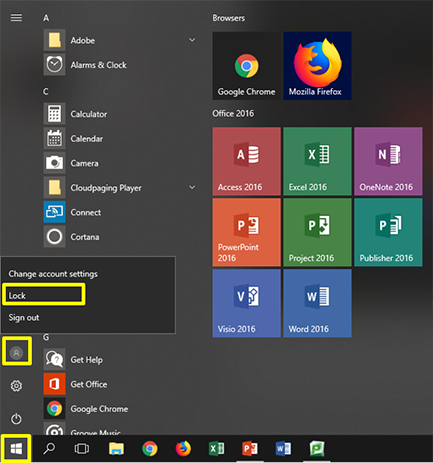This screenshot has height=463, width=433.
Task: Launch the Camera app
Action: point(120,163)
